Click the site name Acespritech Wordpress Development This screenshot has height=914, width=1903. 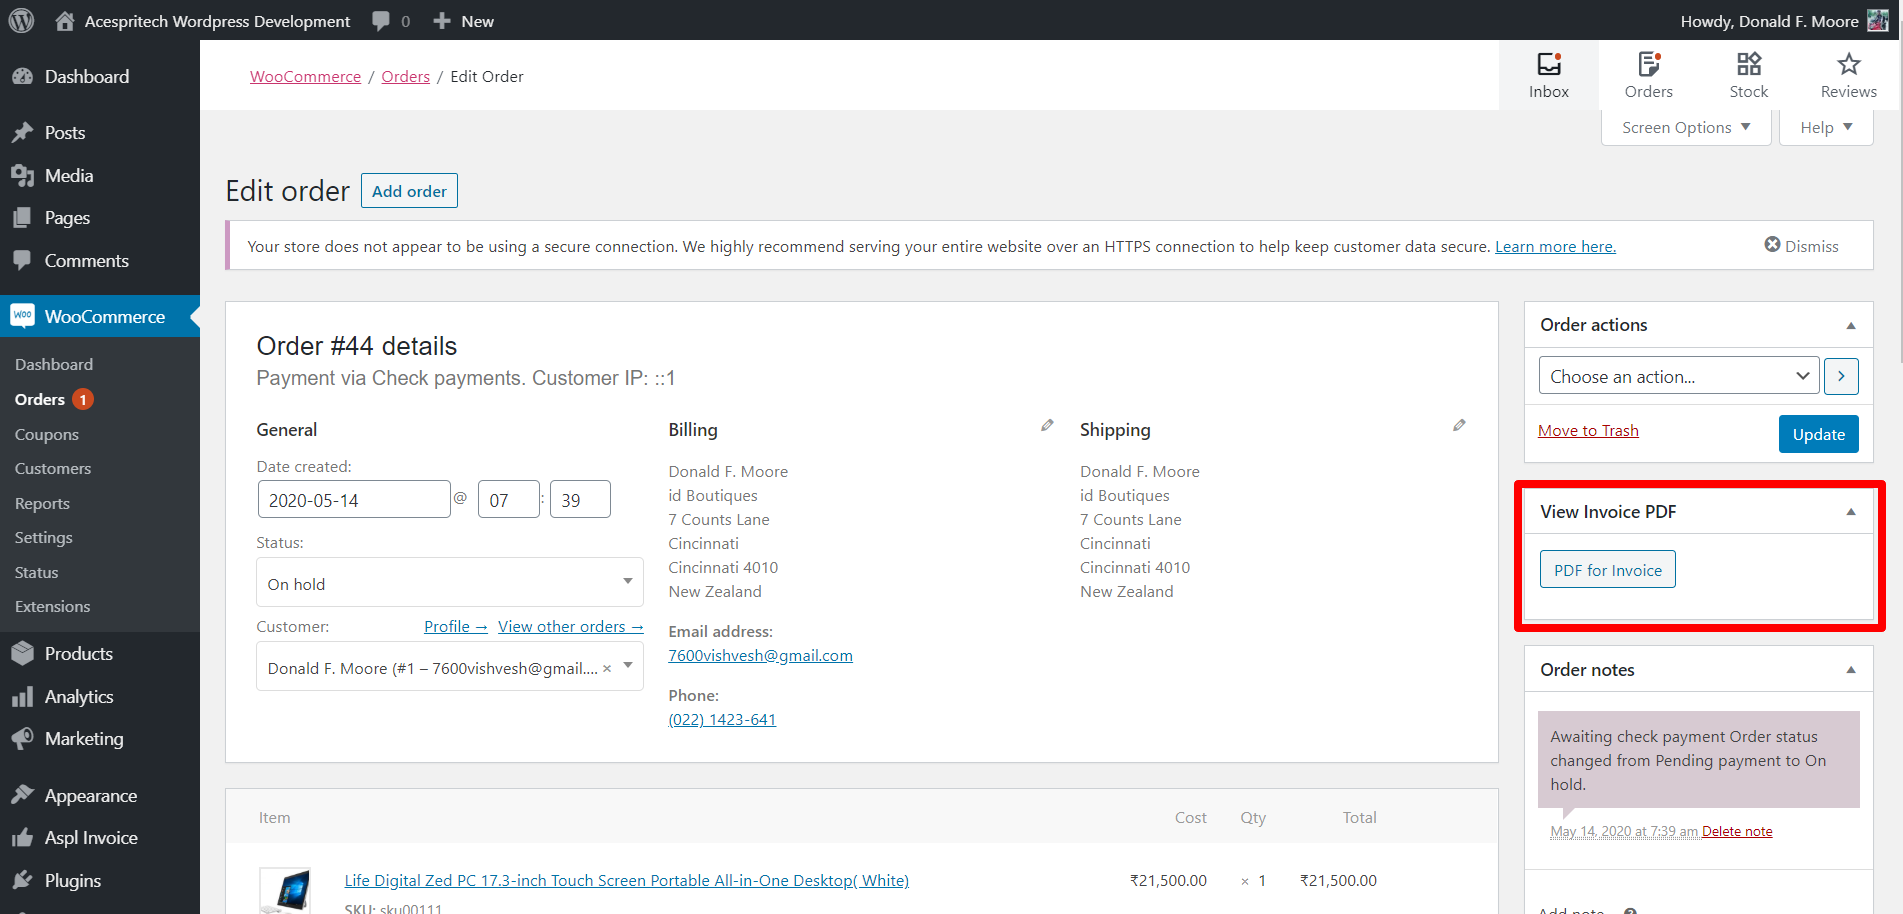pos(217,21)
